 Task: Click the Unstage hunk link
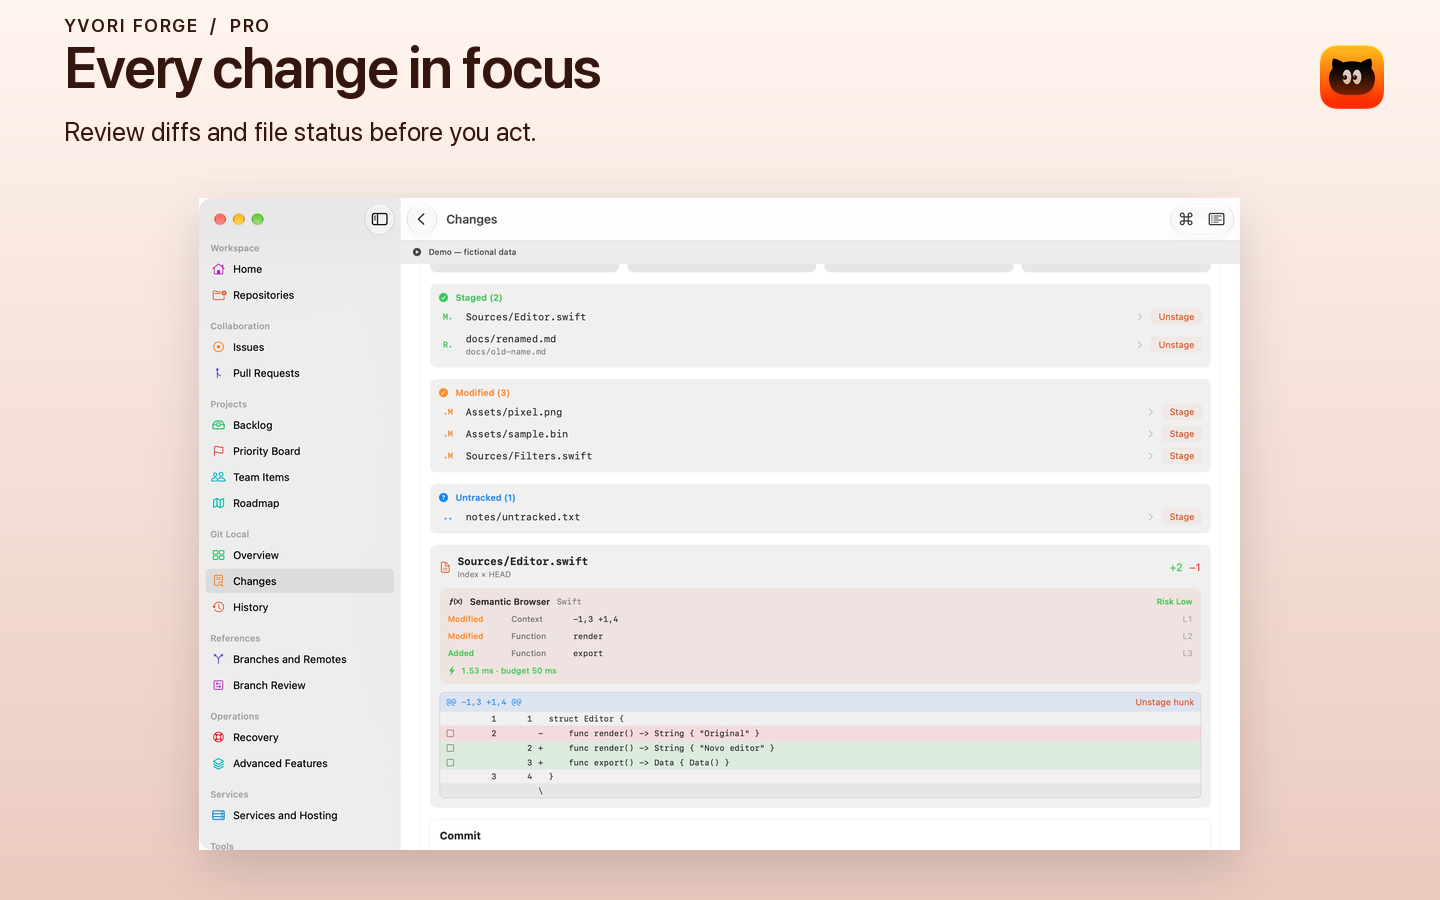click(x=1164, y=702)
